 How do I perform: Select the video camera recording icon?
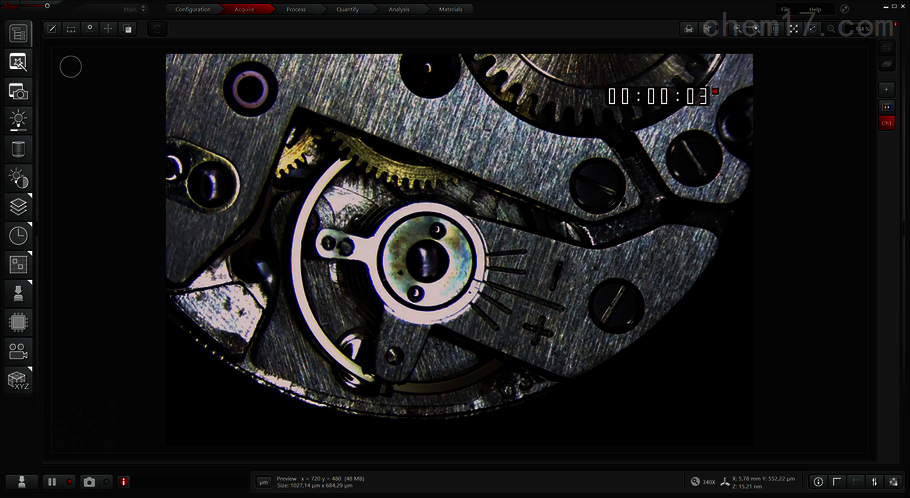tap(18, 351)
